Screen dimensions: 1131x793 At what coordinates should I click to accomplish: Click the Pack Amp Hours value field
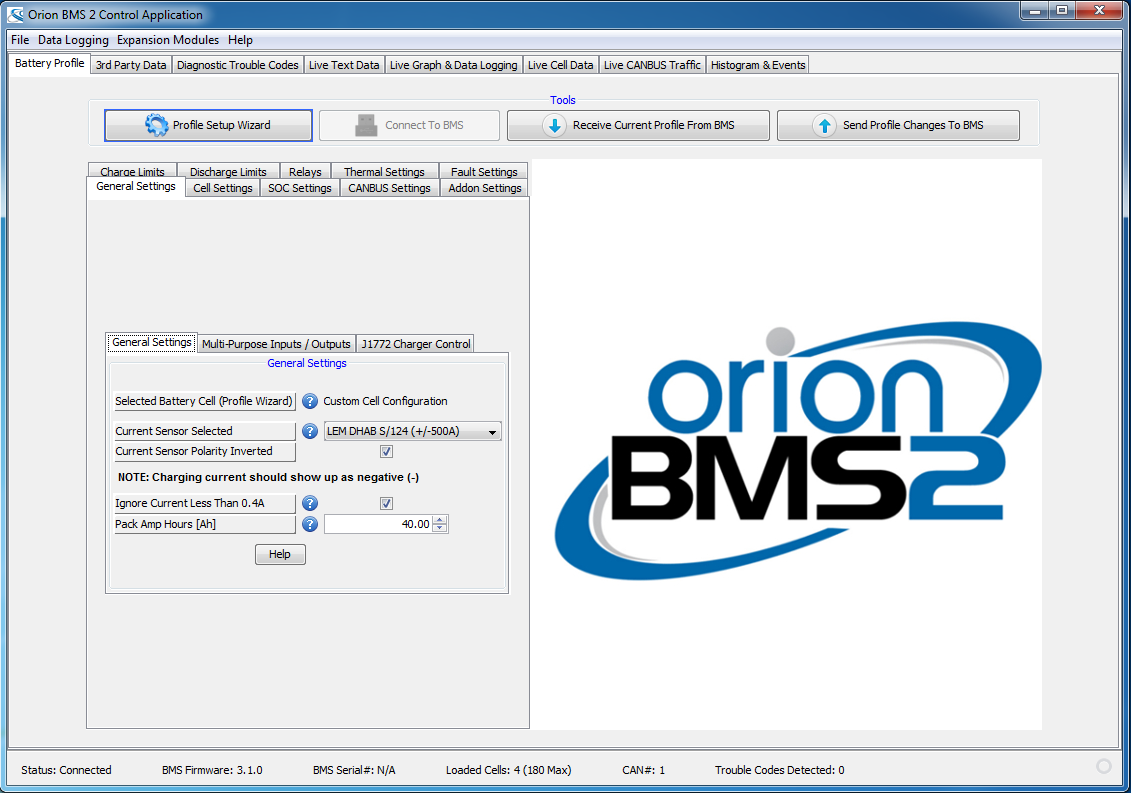(378, 524)
